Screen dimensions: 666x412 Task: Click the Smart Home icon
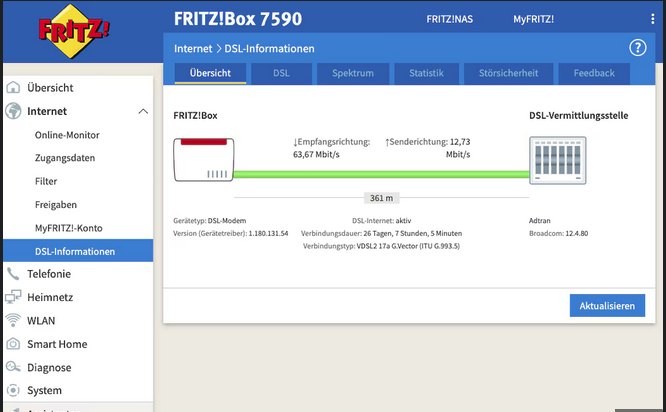(13, 344)
